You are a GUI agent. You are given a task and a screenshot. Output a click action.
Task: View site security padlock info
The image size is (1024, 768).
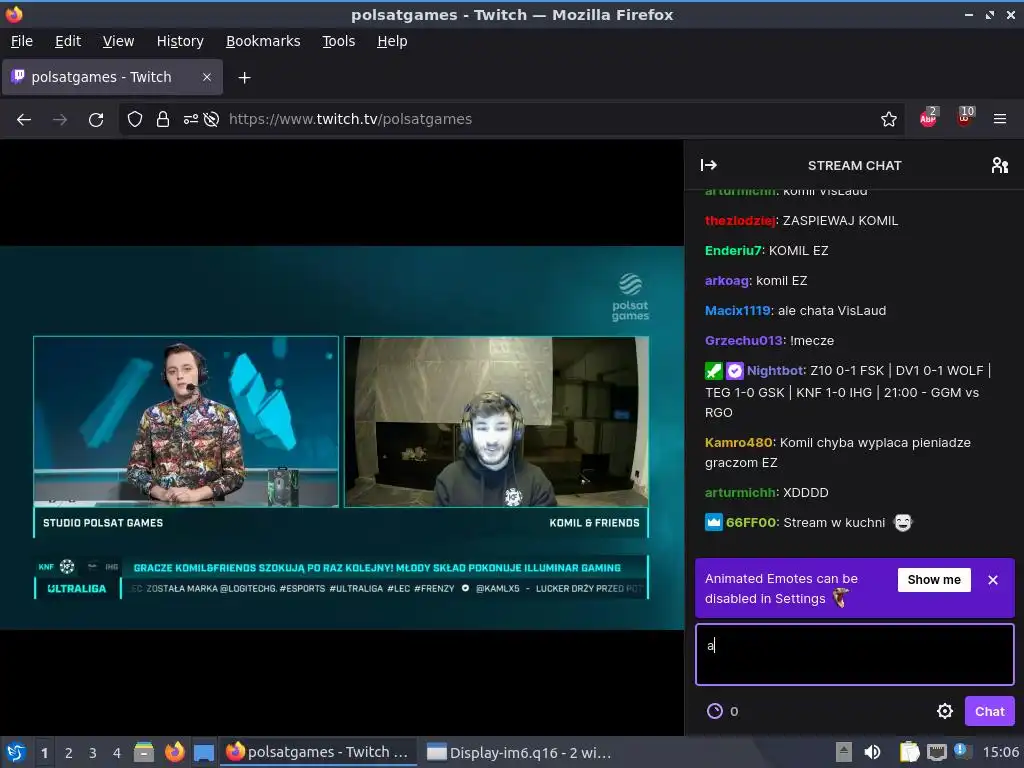(163, 120)
